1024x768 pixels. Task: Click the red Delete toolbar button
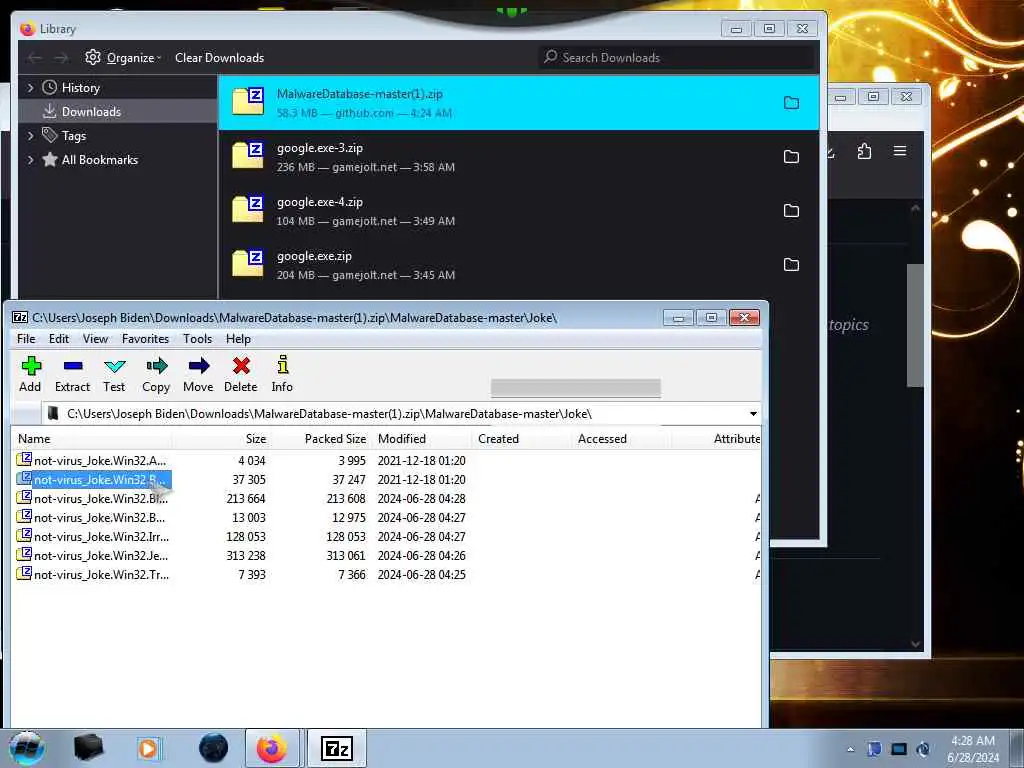coord(241,374)
